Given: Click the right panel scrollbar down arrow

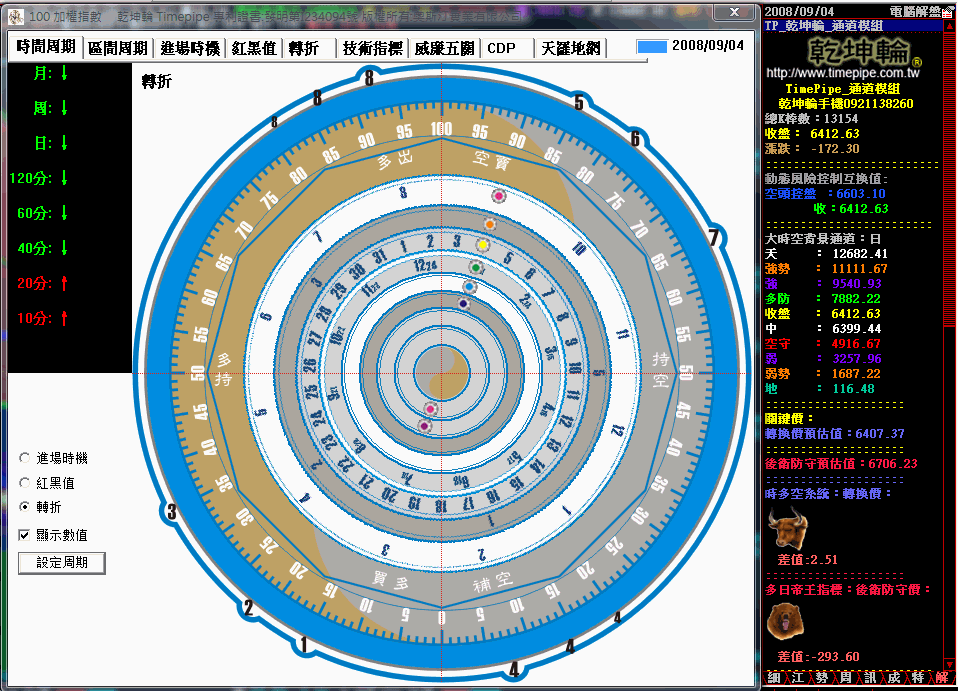Looking at the screenshot, I should (950, 664).
